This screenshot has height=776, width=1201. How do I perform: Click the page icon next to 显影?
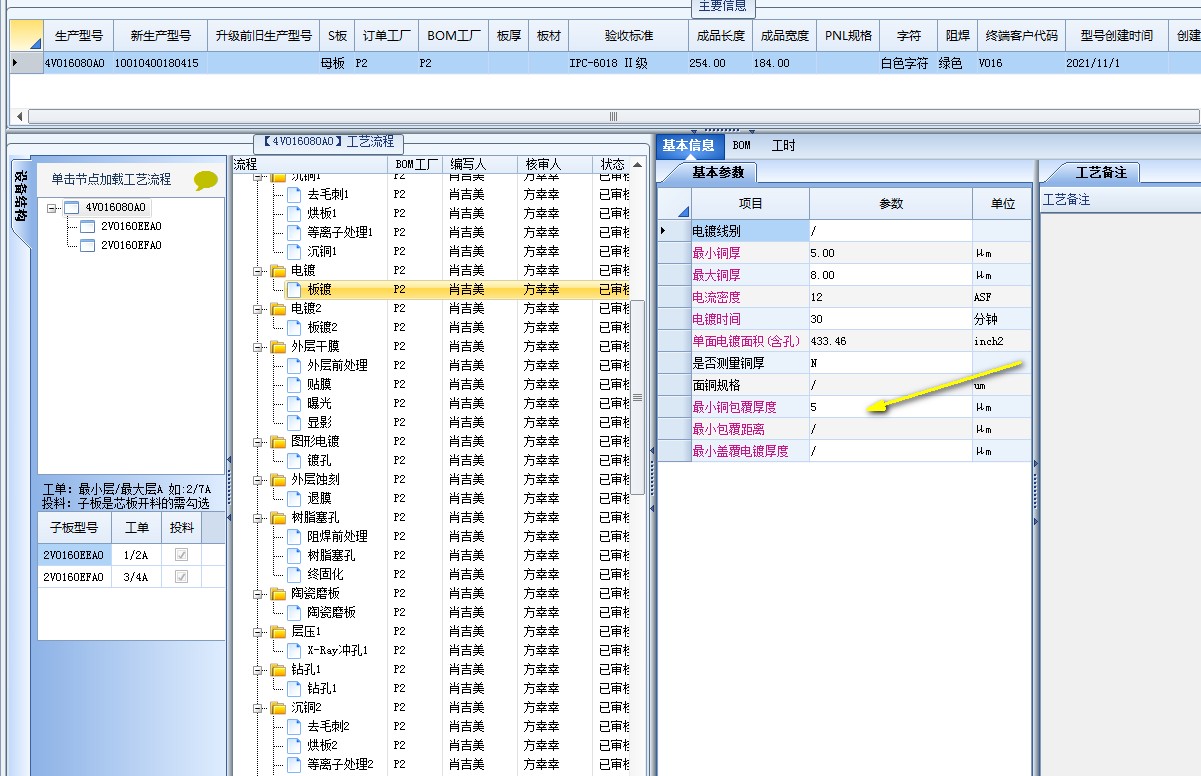(x=294, y=423)
